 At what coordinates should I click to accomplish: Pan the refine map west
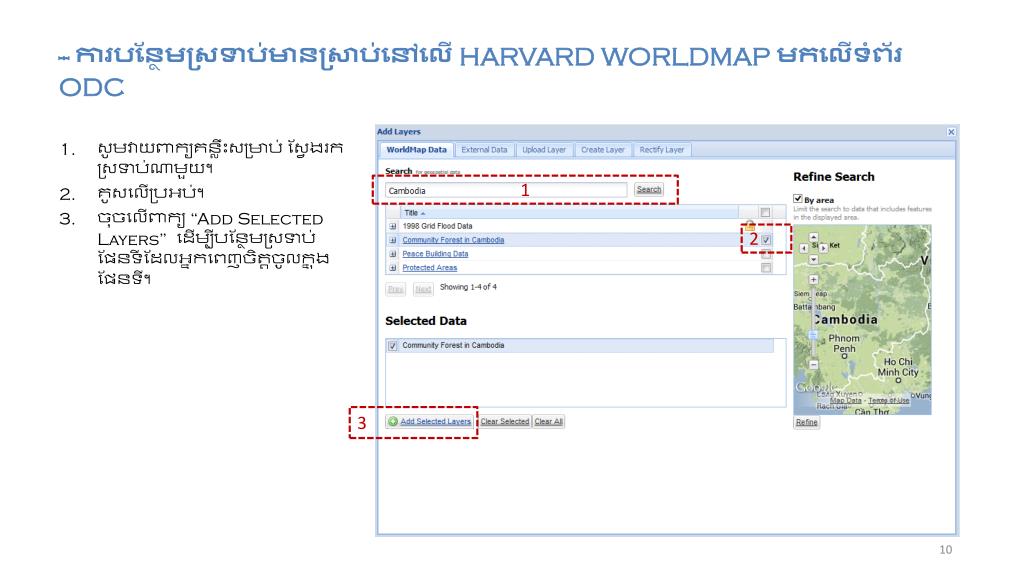click(804, 248)
